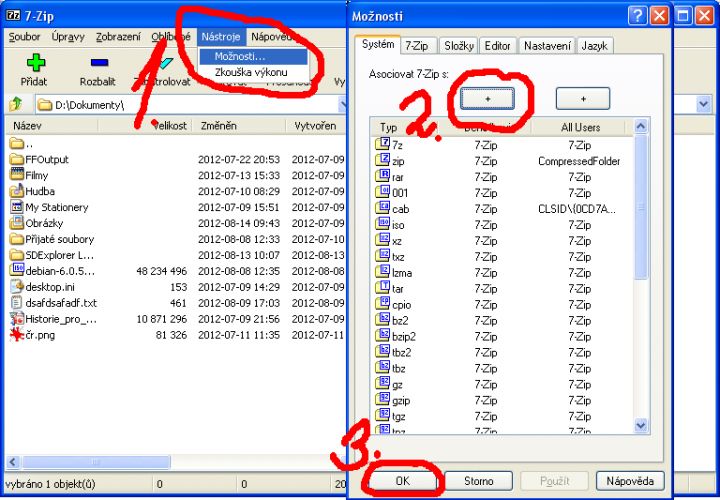This screenshot has width=720, height=500.
Task: Click the 001 file type icon
Action: [x=382, y=193]
